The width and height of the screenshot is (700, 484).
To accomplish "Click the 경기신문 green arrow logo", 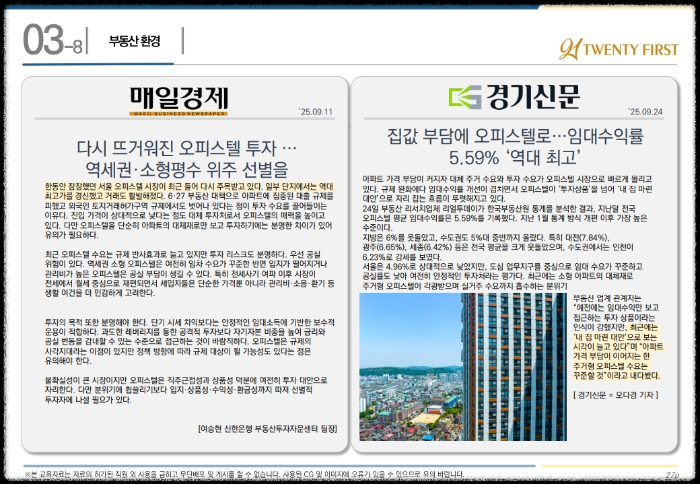I will pyautogui.click(x=465, y=98).
